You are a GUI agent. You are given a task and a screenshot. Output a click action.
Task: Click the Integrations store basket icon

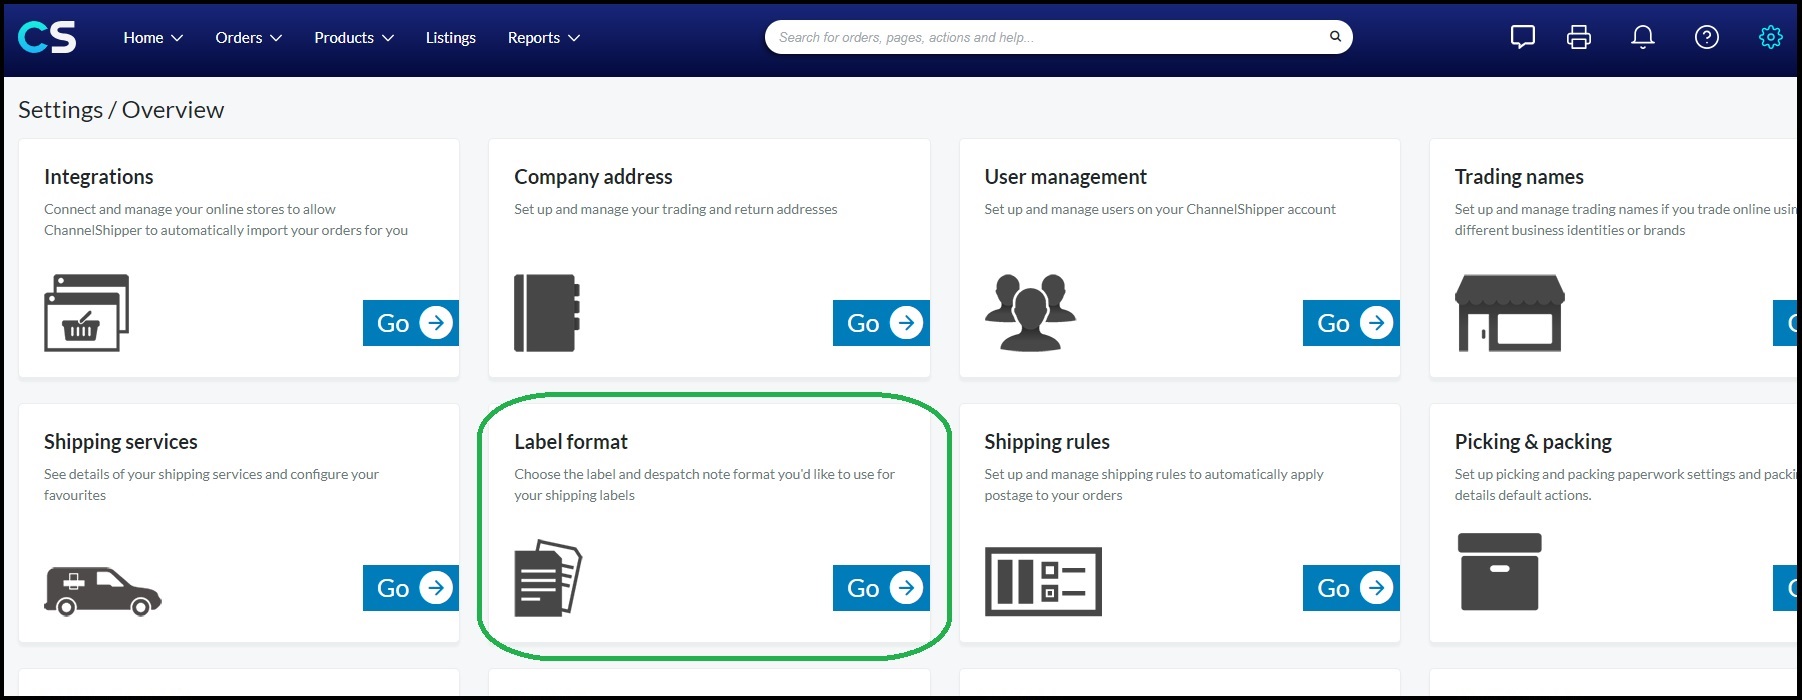[87, 312]
